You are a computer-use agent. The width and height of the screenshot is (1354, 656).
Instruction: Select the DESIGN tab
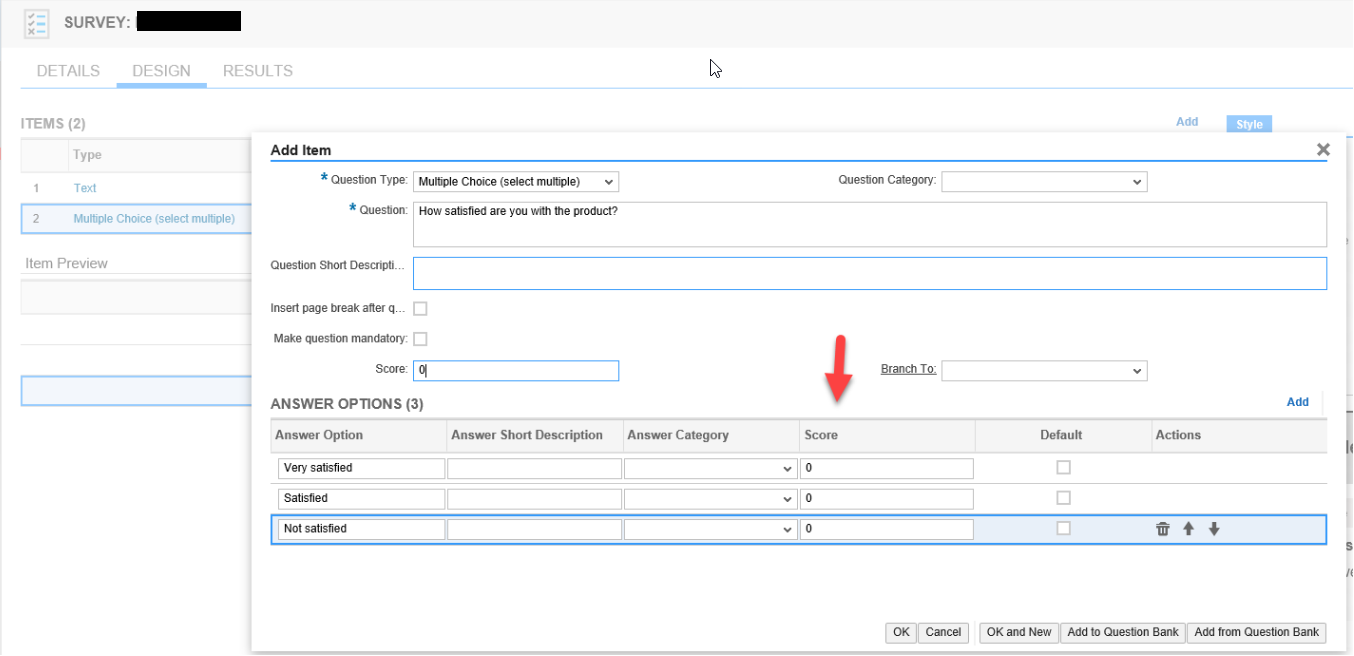tap(161, 71)
